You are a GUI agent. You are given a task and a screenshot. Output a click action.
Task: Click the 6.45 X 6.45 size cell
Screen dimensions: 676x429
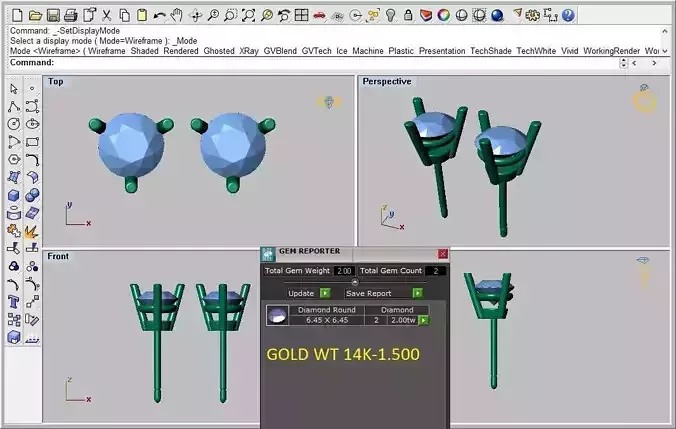tap(327, 320)
